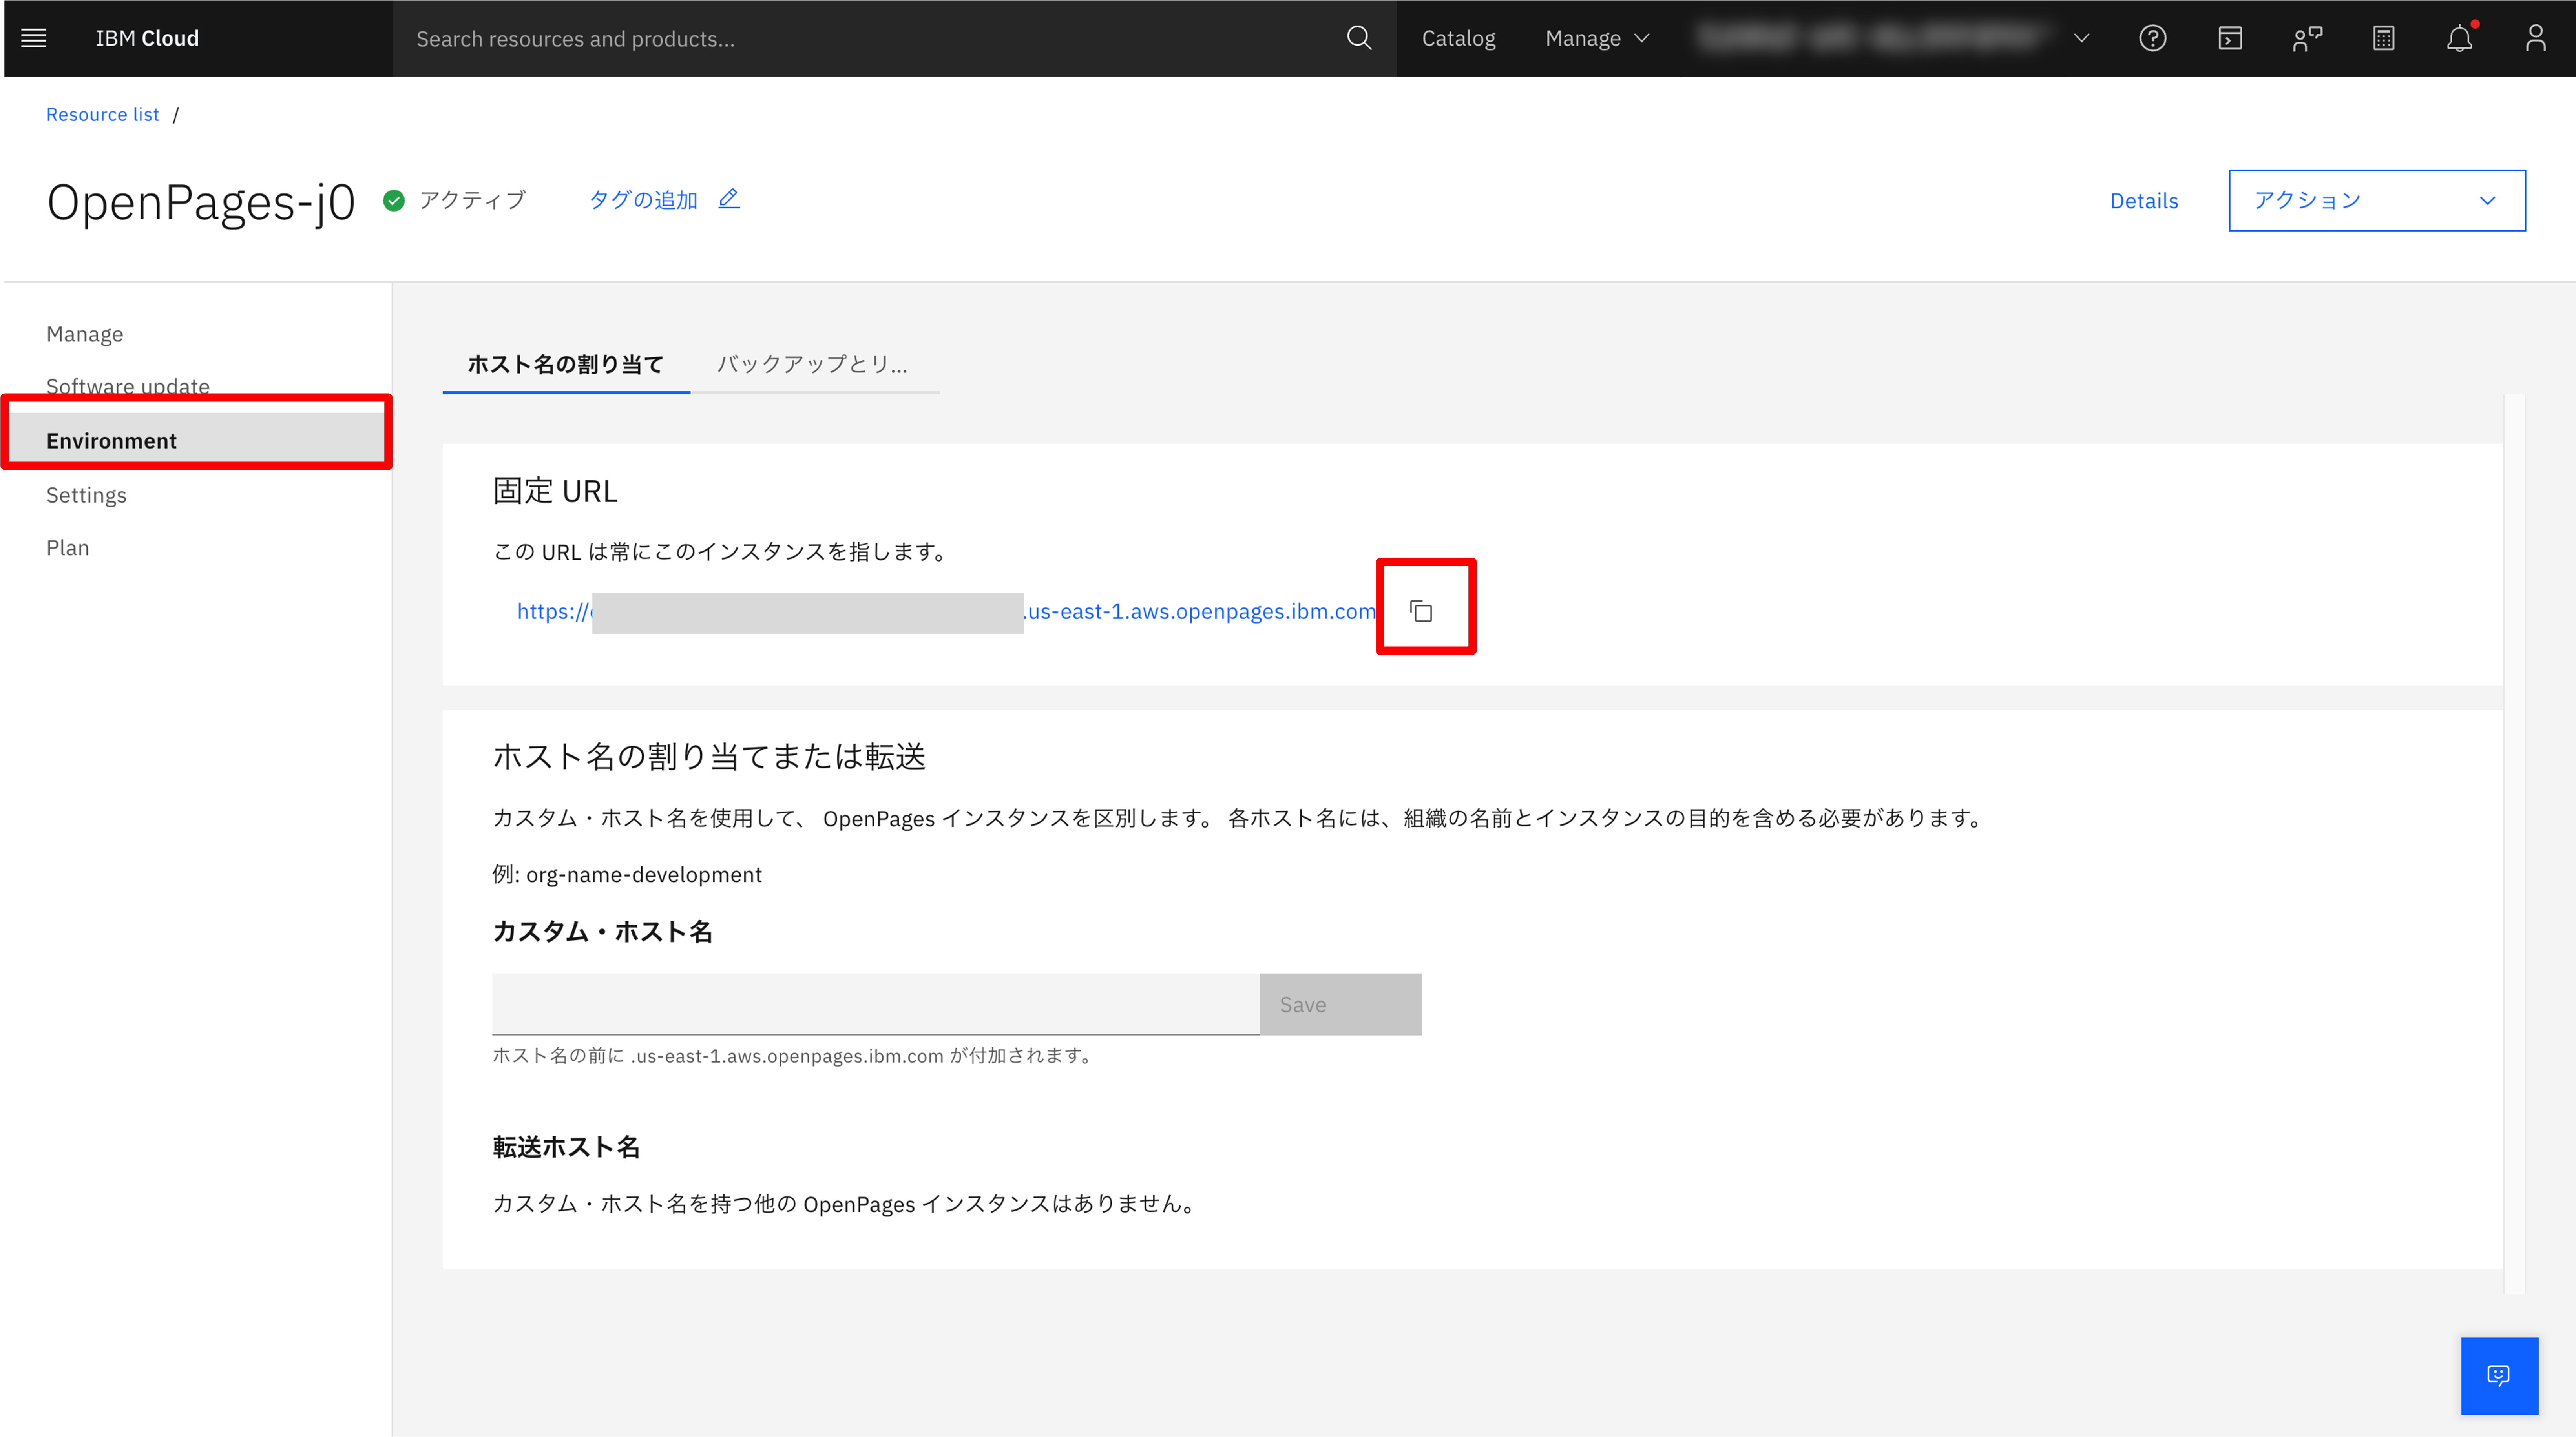
Task: Click the user profile avatar icon
Action: pyautogui.click(x=2535, y=38)
